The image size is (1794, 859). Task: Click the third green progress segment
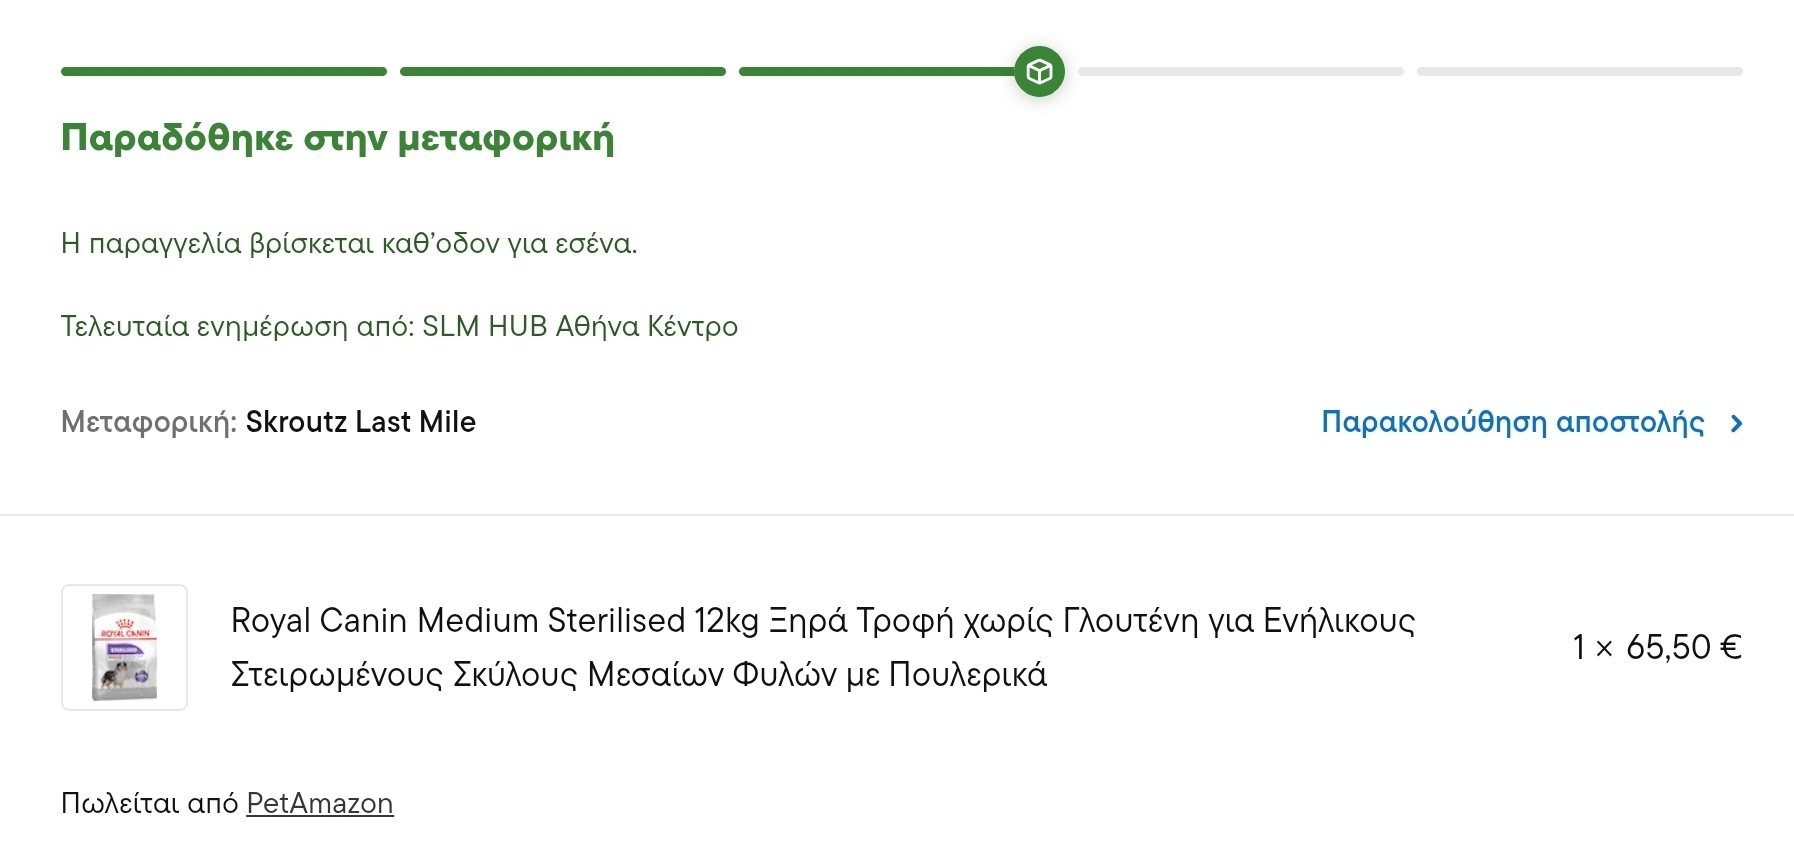[x=875, y=72]
